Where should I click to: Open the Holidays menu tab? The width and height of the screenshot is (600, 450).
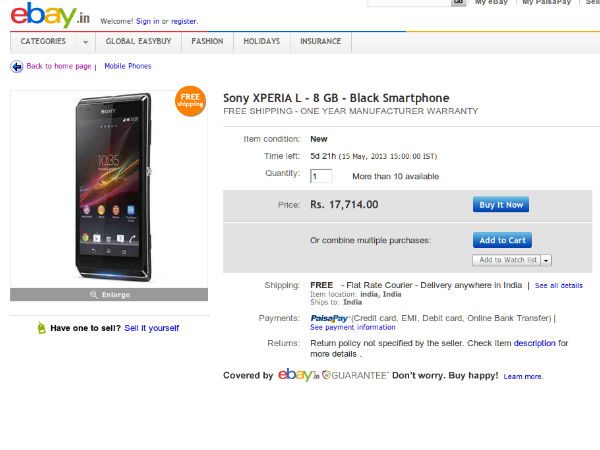262,42
